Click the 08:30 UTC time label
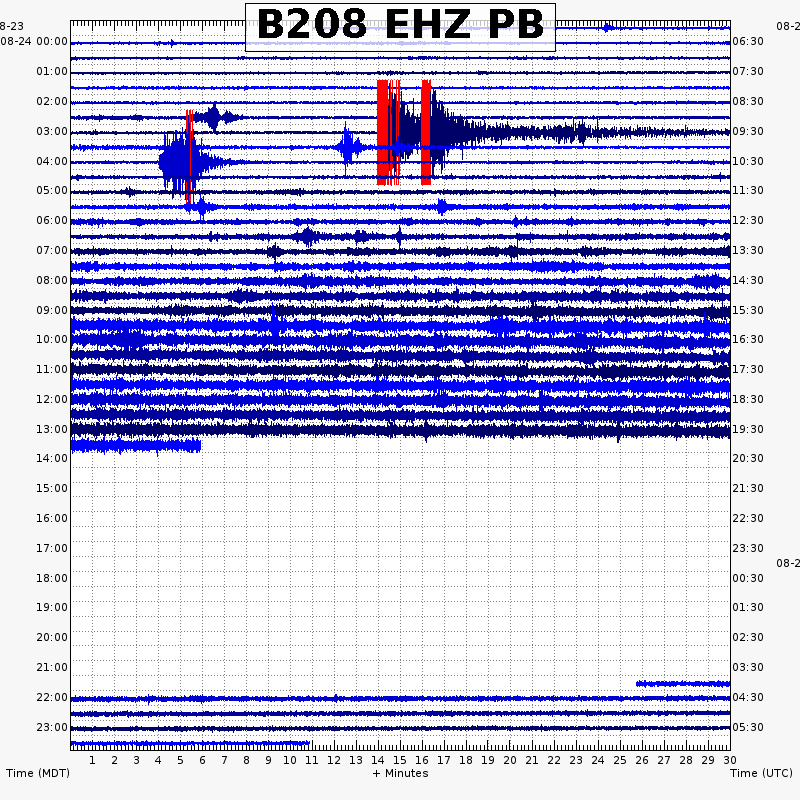 (x=748, y=102)
